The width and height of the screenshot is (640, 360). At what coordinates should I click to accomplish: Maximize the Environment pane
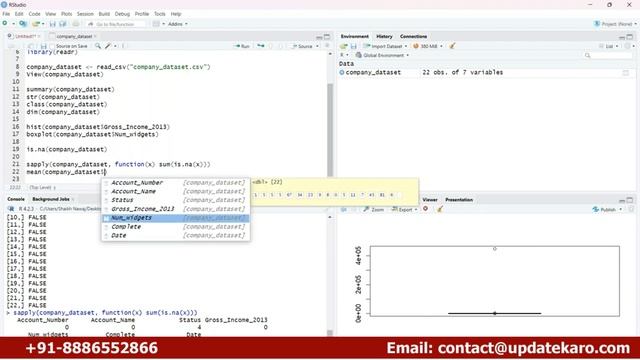coord(630,37)
